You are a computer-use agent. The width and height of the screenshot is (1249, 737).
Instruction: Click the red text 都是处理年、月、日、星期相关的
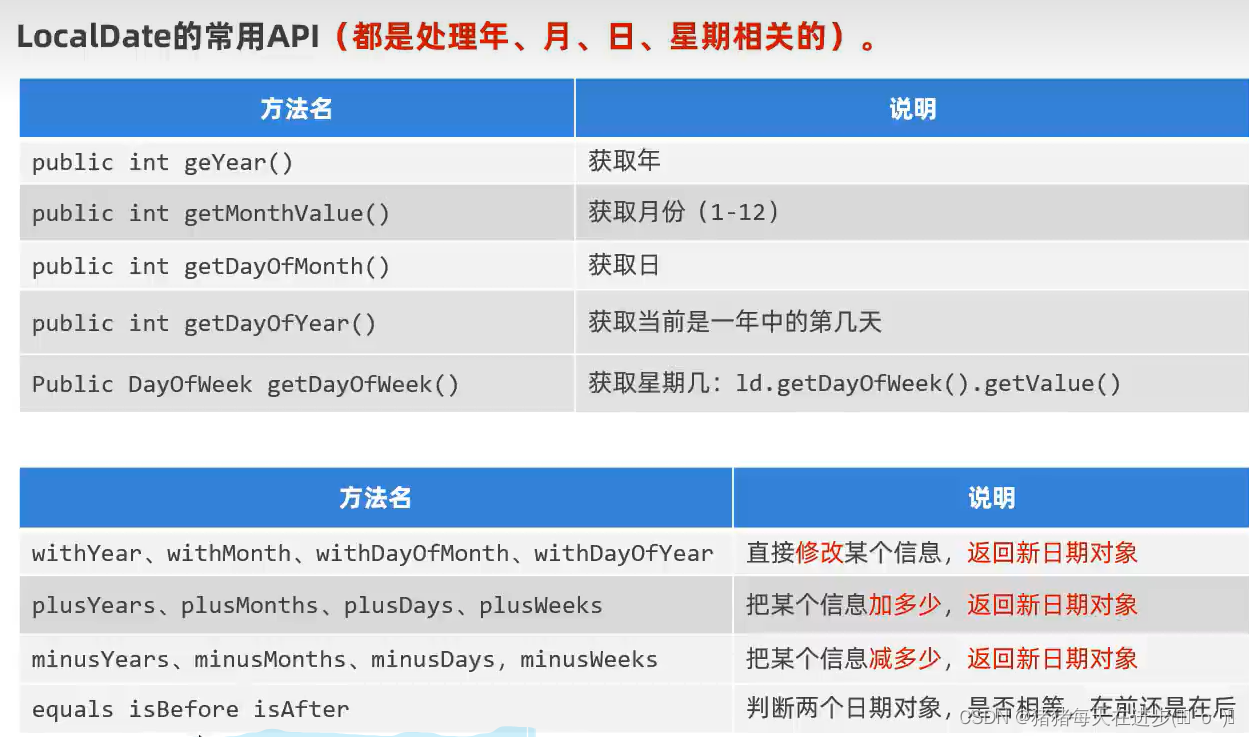pyautogui.click(x=600, y=38)
